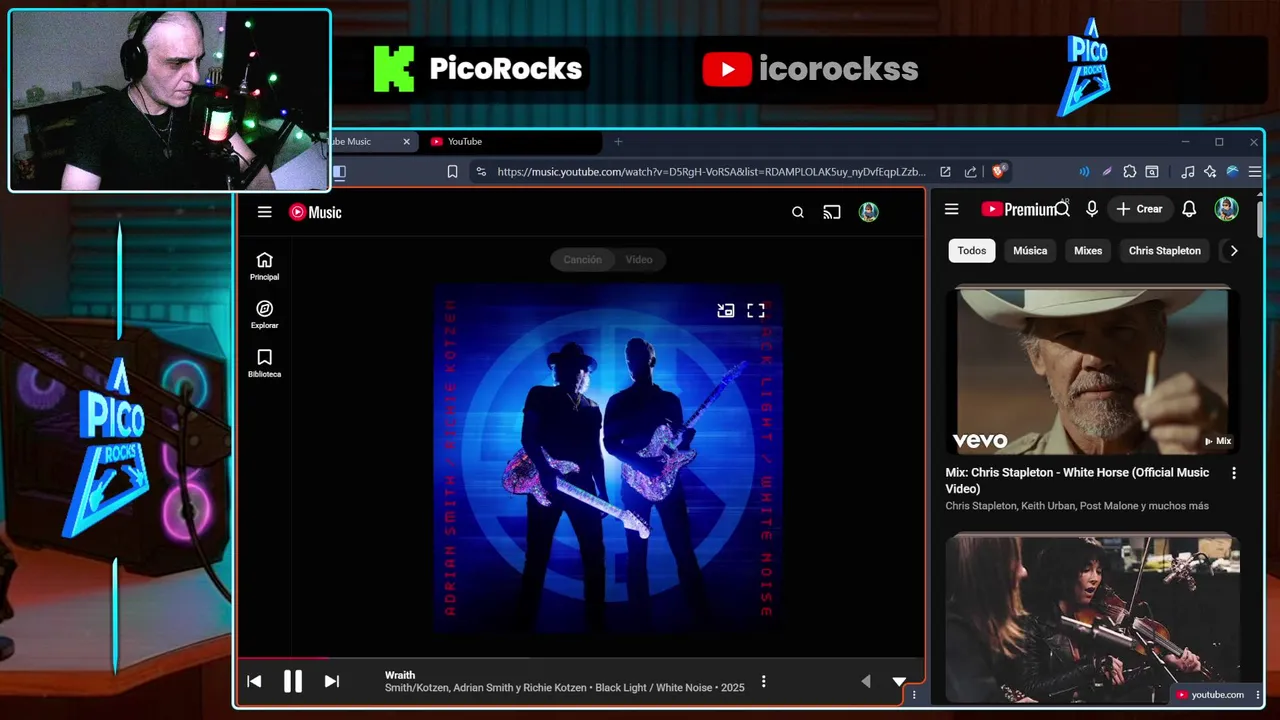The width and height of the screenshot is (1280, 720).
Task: Expand volume controls with left arrow
Action: (x=866, y=681)
